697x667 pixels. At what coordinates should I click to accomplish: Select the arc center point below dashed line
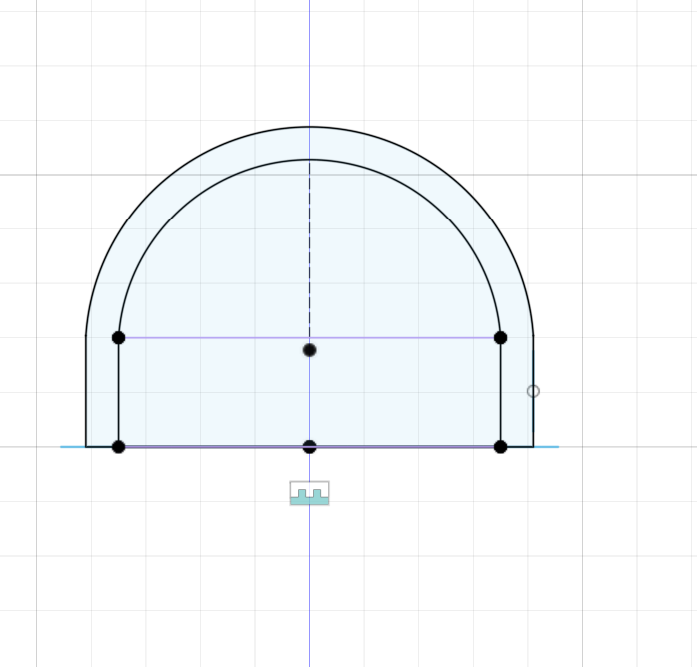[309, 350]
